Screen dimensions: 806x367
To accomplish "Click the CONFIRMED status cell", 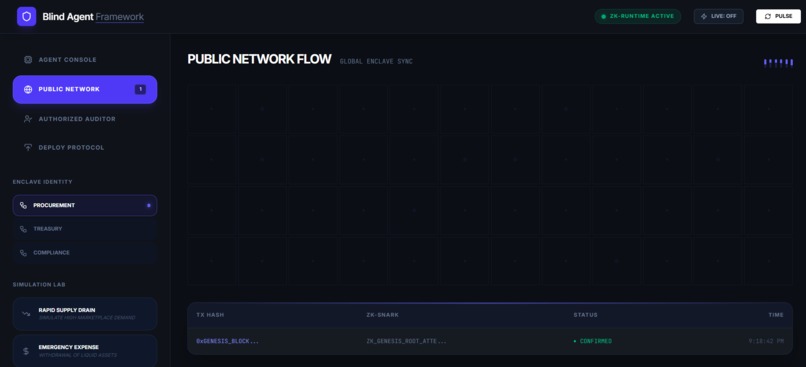I will point(593,341).
